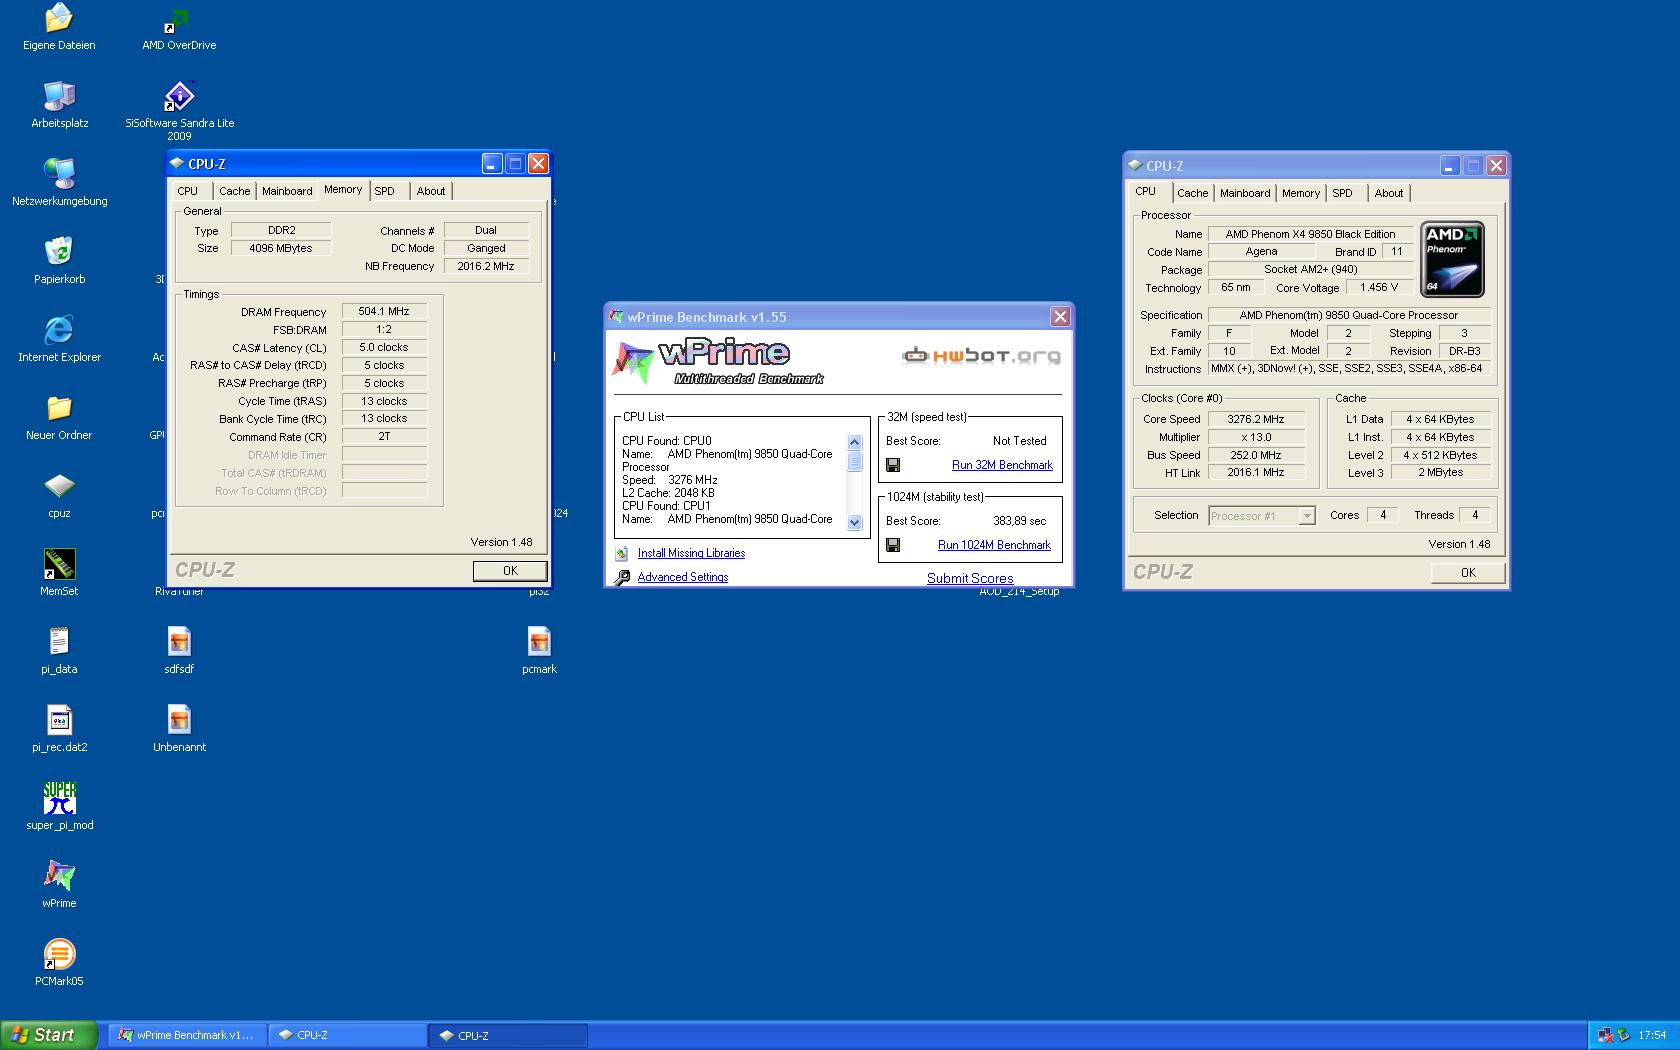Open About tab in right CPU-Z

1389,193
